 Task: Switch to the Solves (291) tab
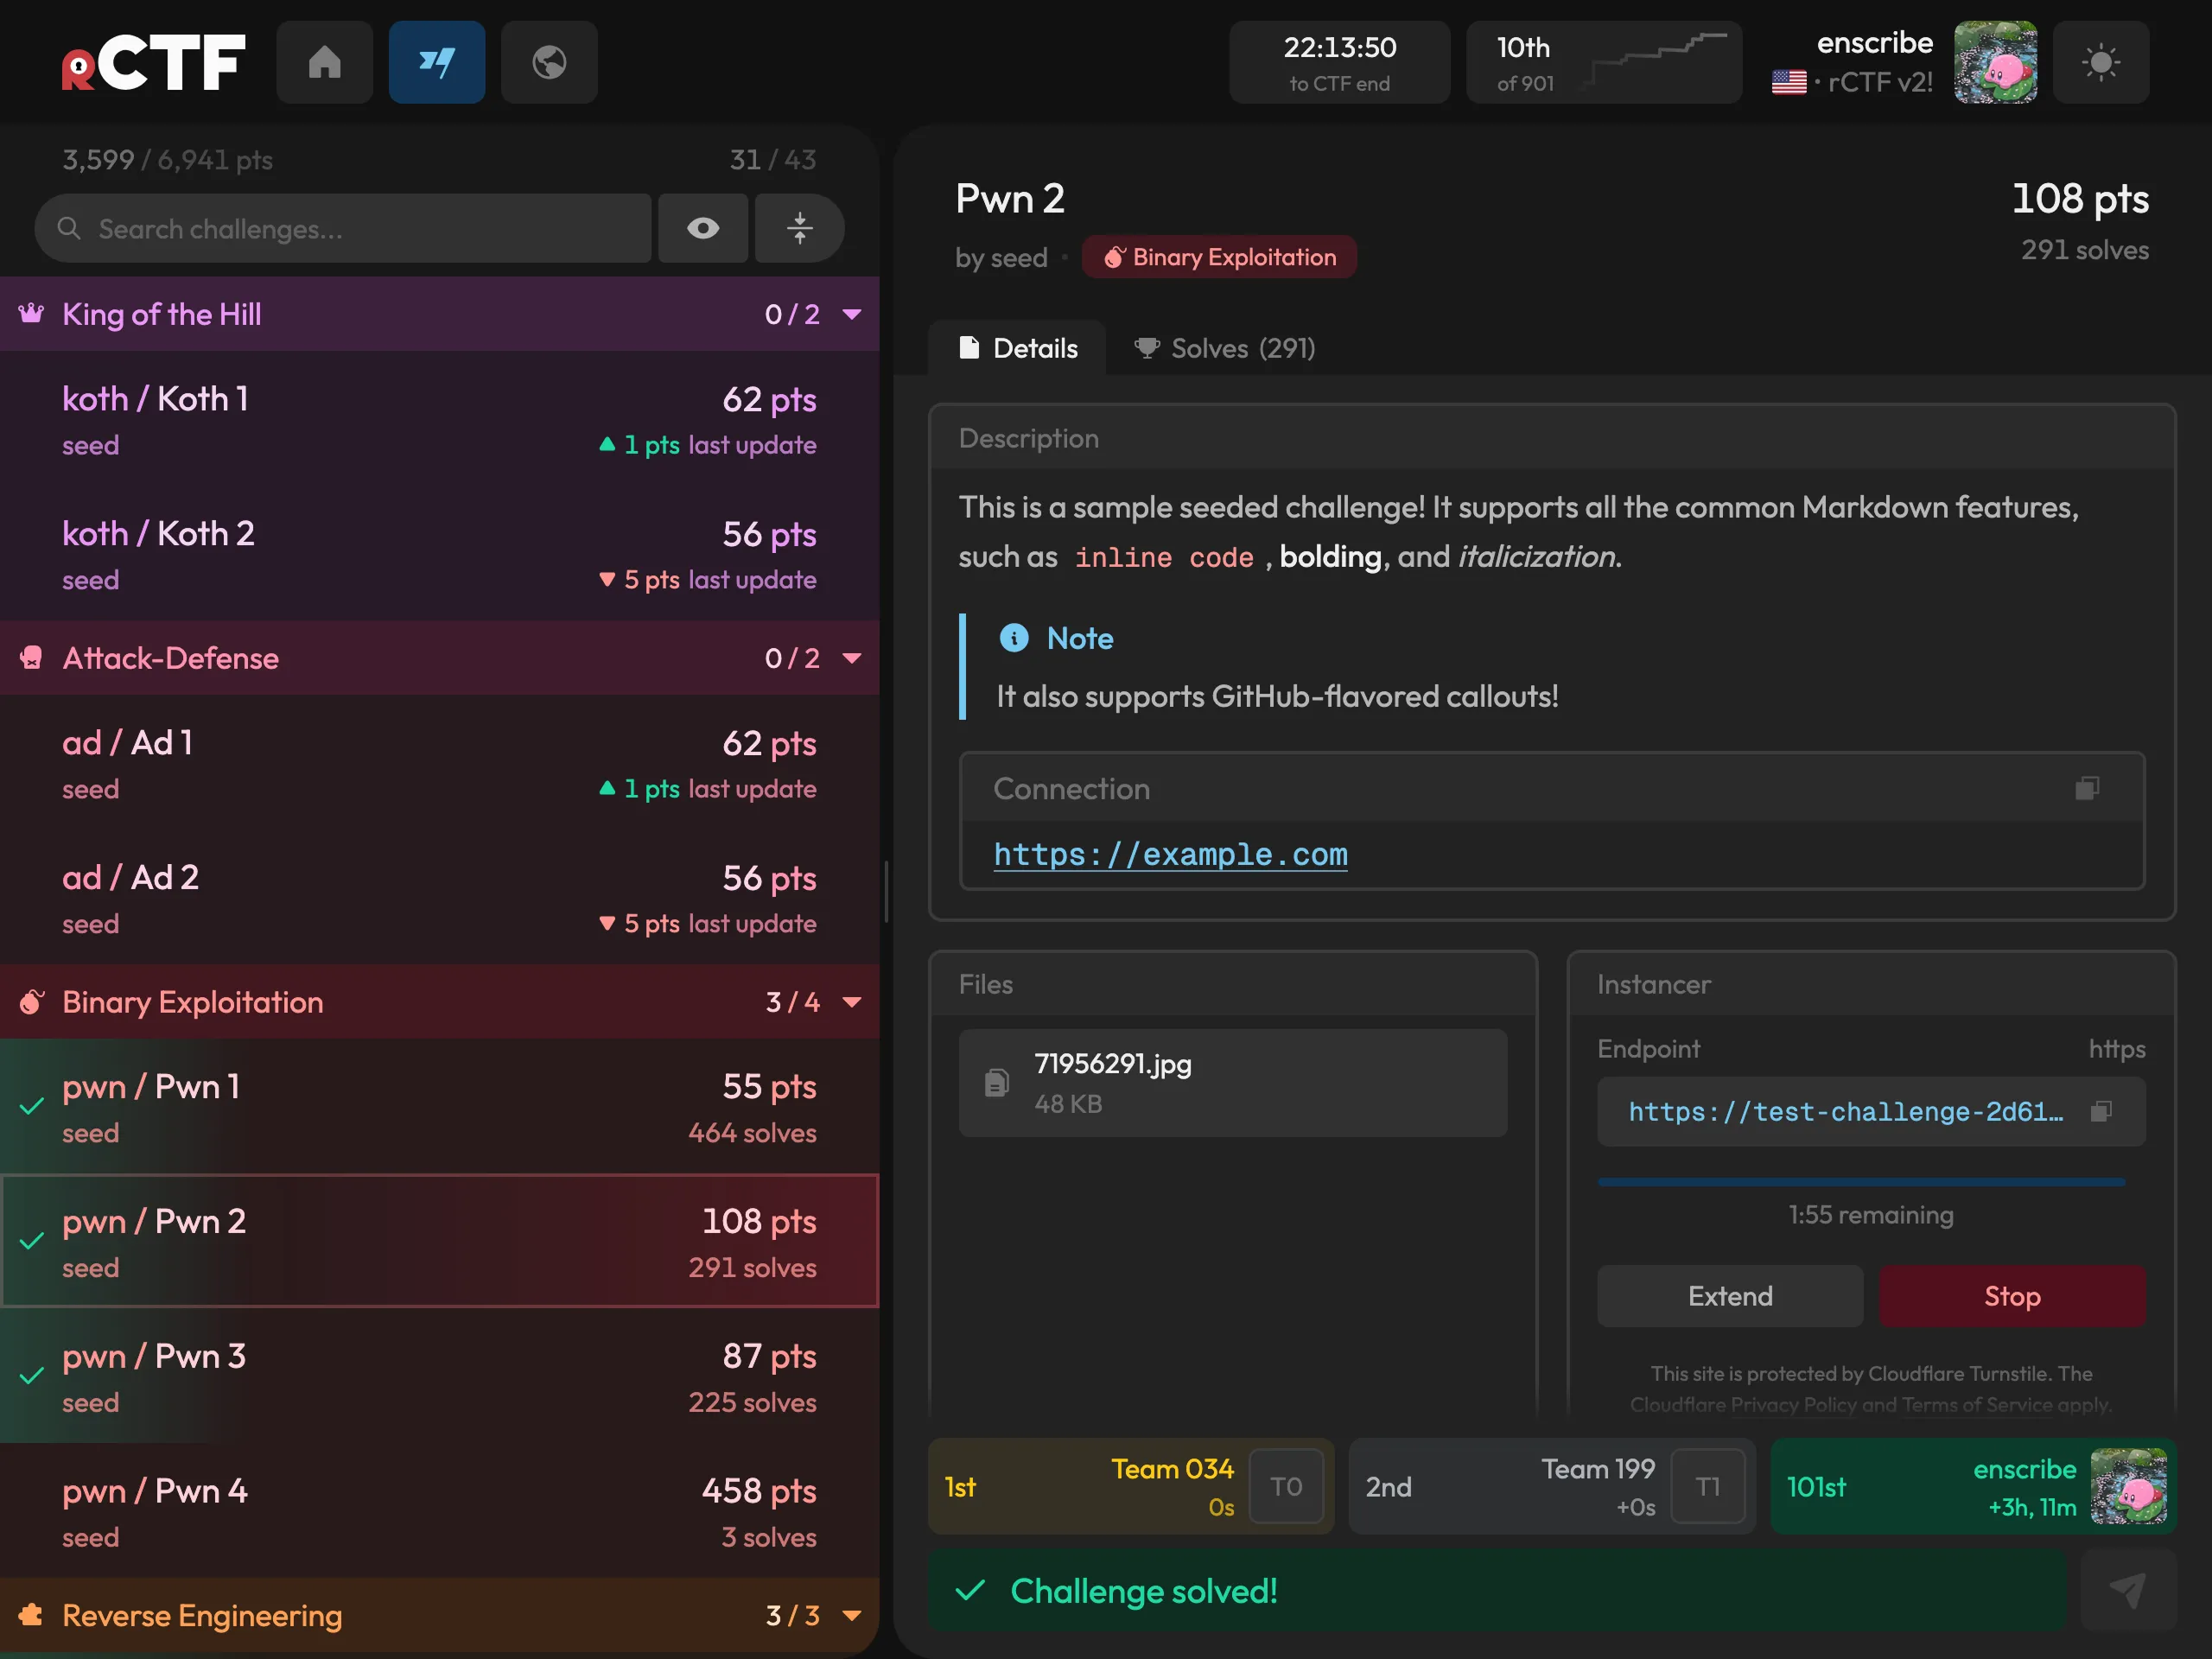(1224, 348)
